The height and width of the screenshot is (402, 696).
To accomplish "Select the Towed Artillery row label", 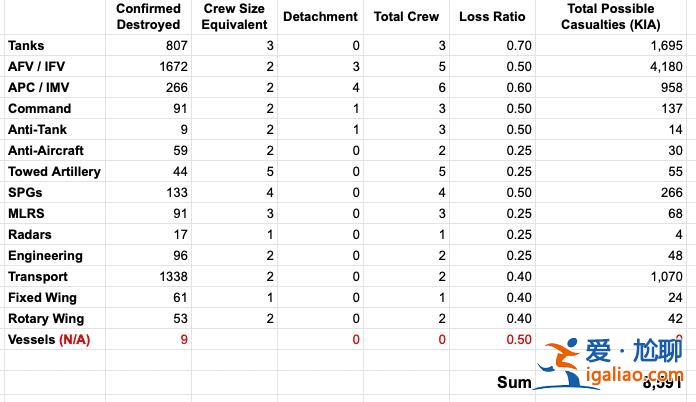I will pos(54,171).
